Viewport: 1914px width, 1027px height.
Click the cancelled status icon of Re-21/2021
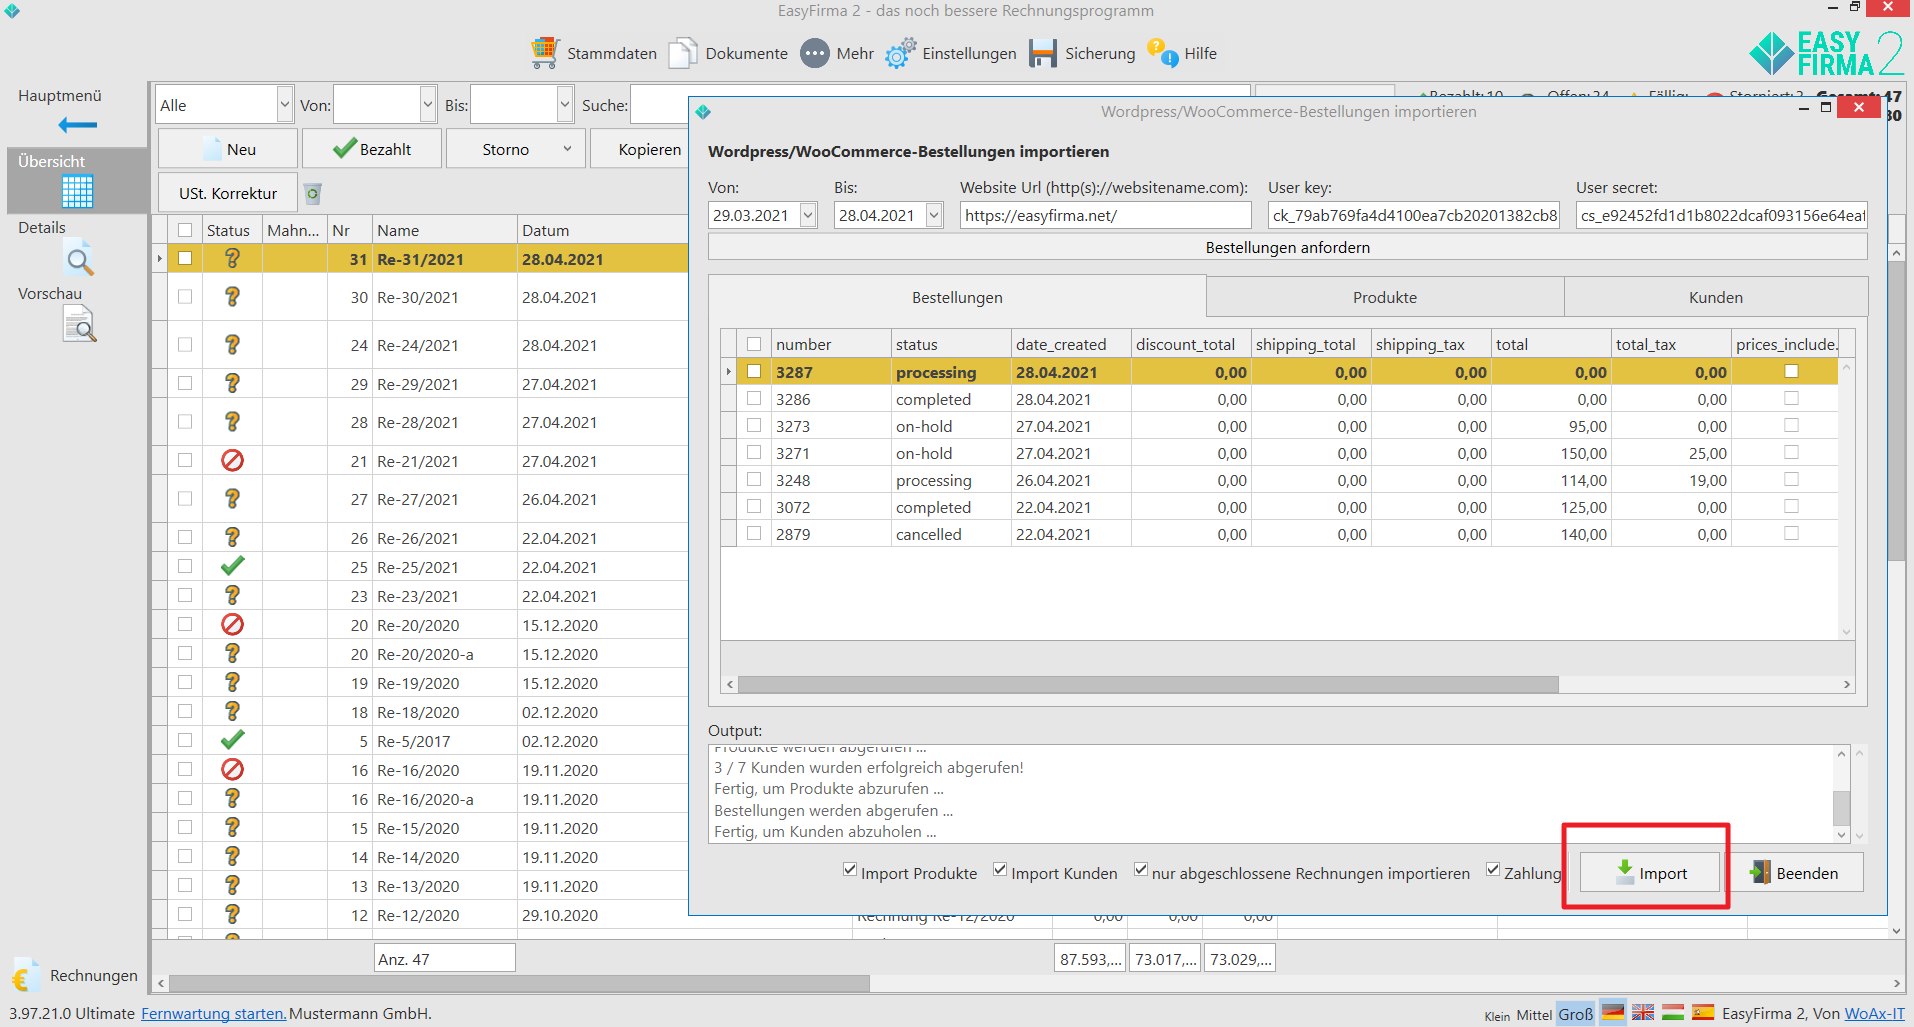point(232,460)
